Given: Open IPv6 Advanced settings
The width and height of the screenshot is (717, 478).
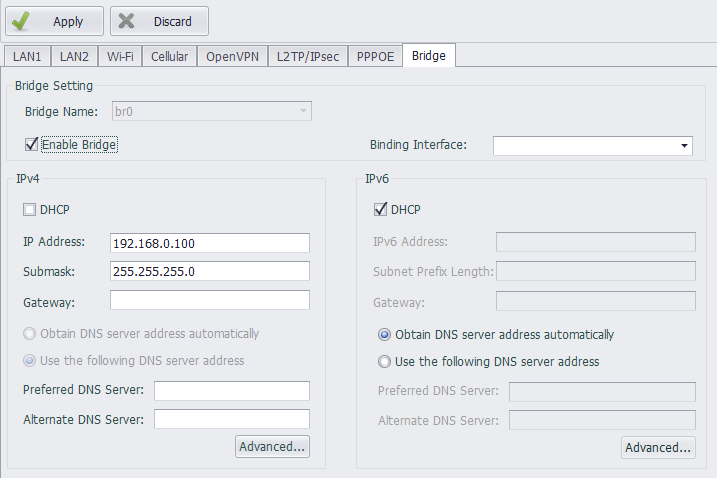Looking at the screenshot, I should click(x=658, y=448).
